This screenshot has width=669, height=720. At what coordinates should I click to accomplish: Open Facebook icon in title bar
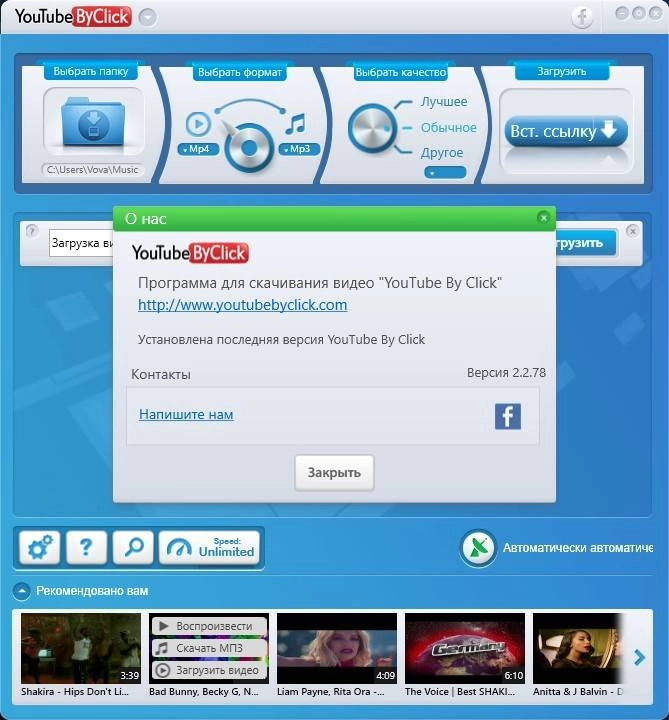pyautogui.click(x=582, y=17)
